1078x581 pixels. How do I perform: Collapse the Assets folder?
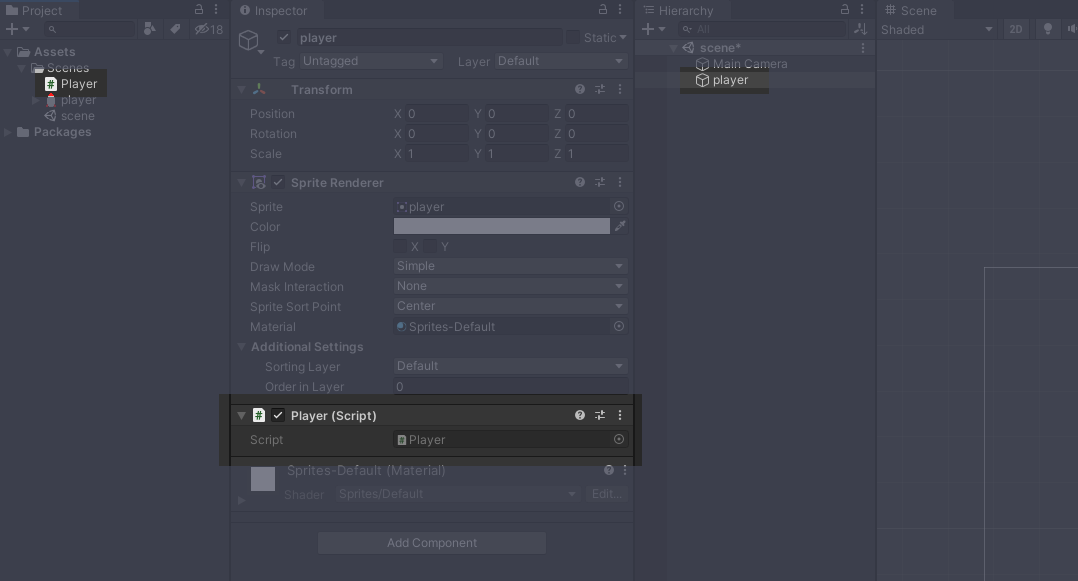8,52
